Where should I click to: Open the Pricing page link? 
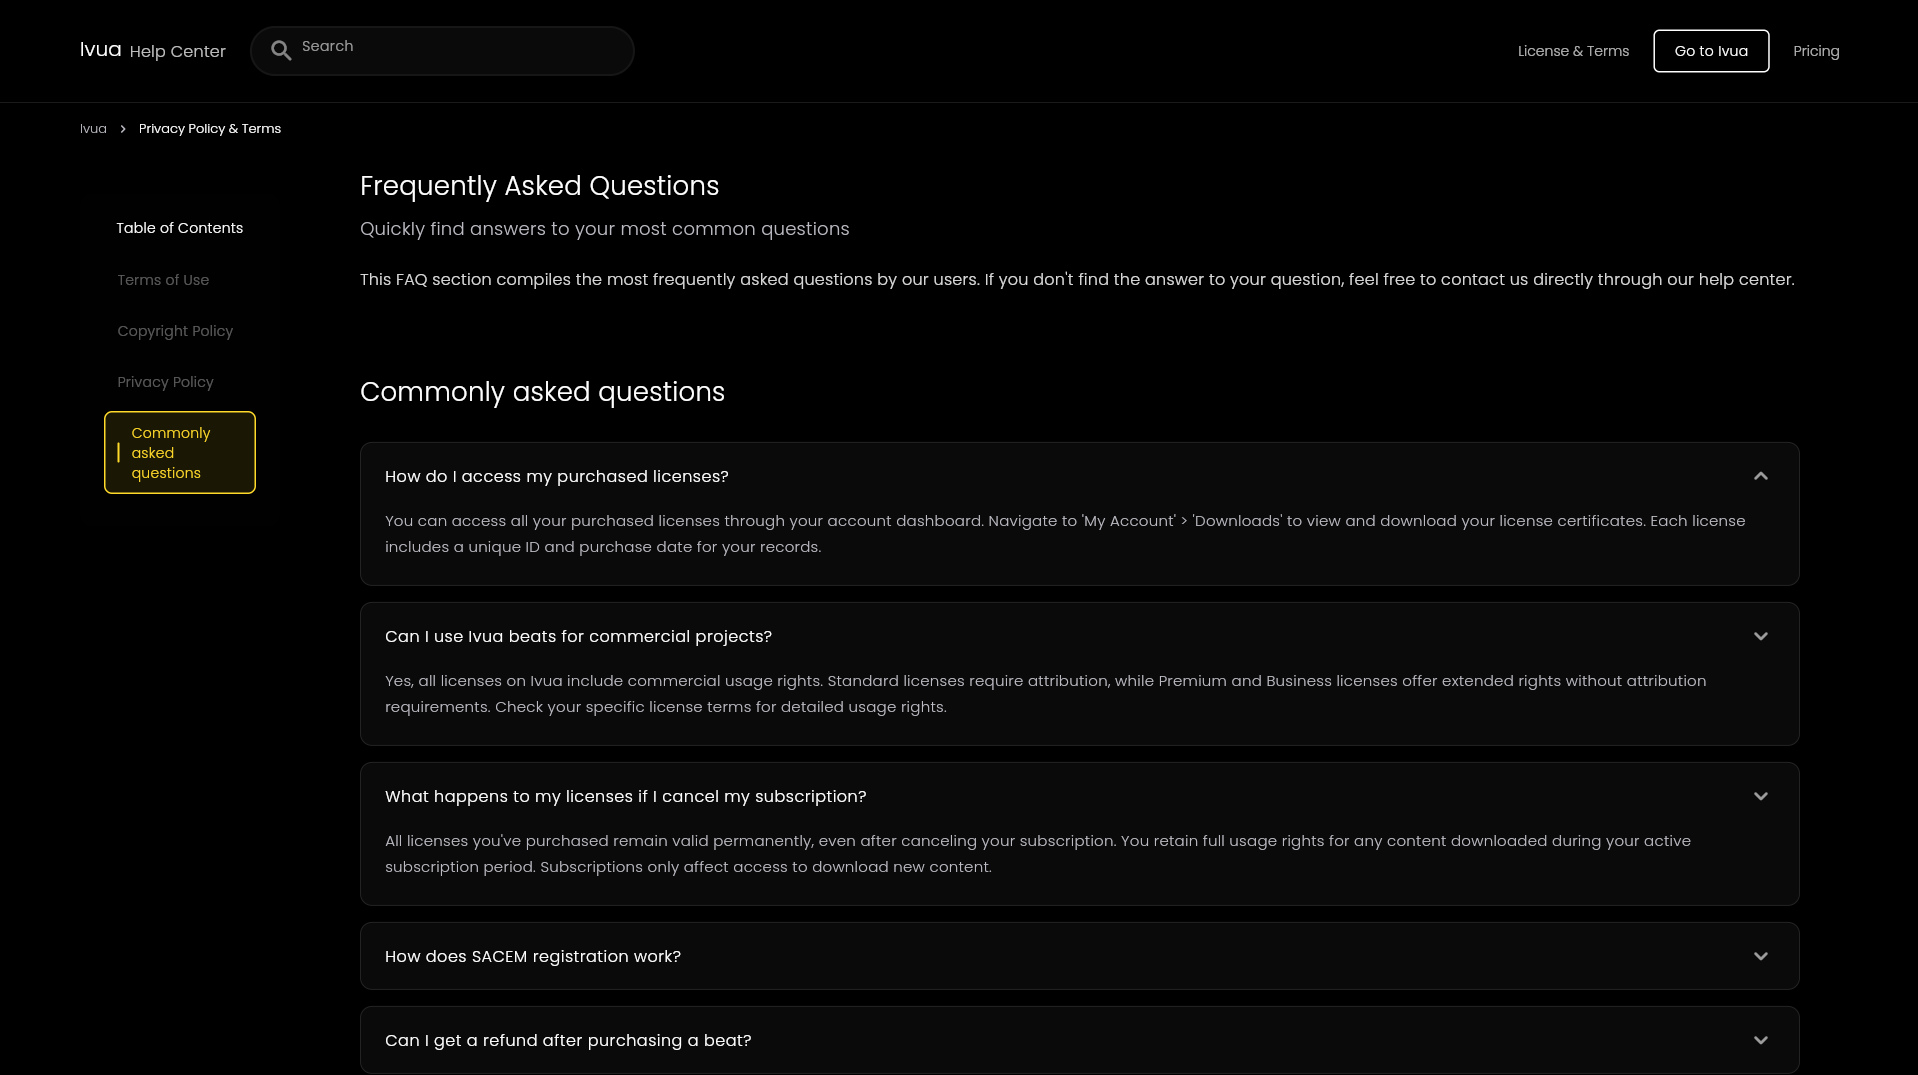point(1816,51)
